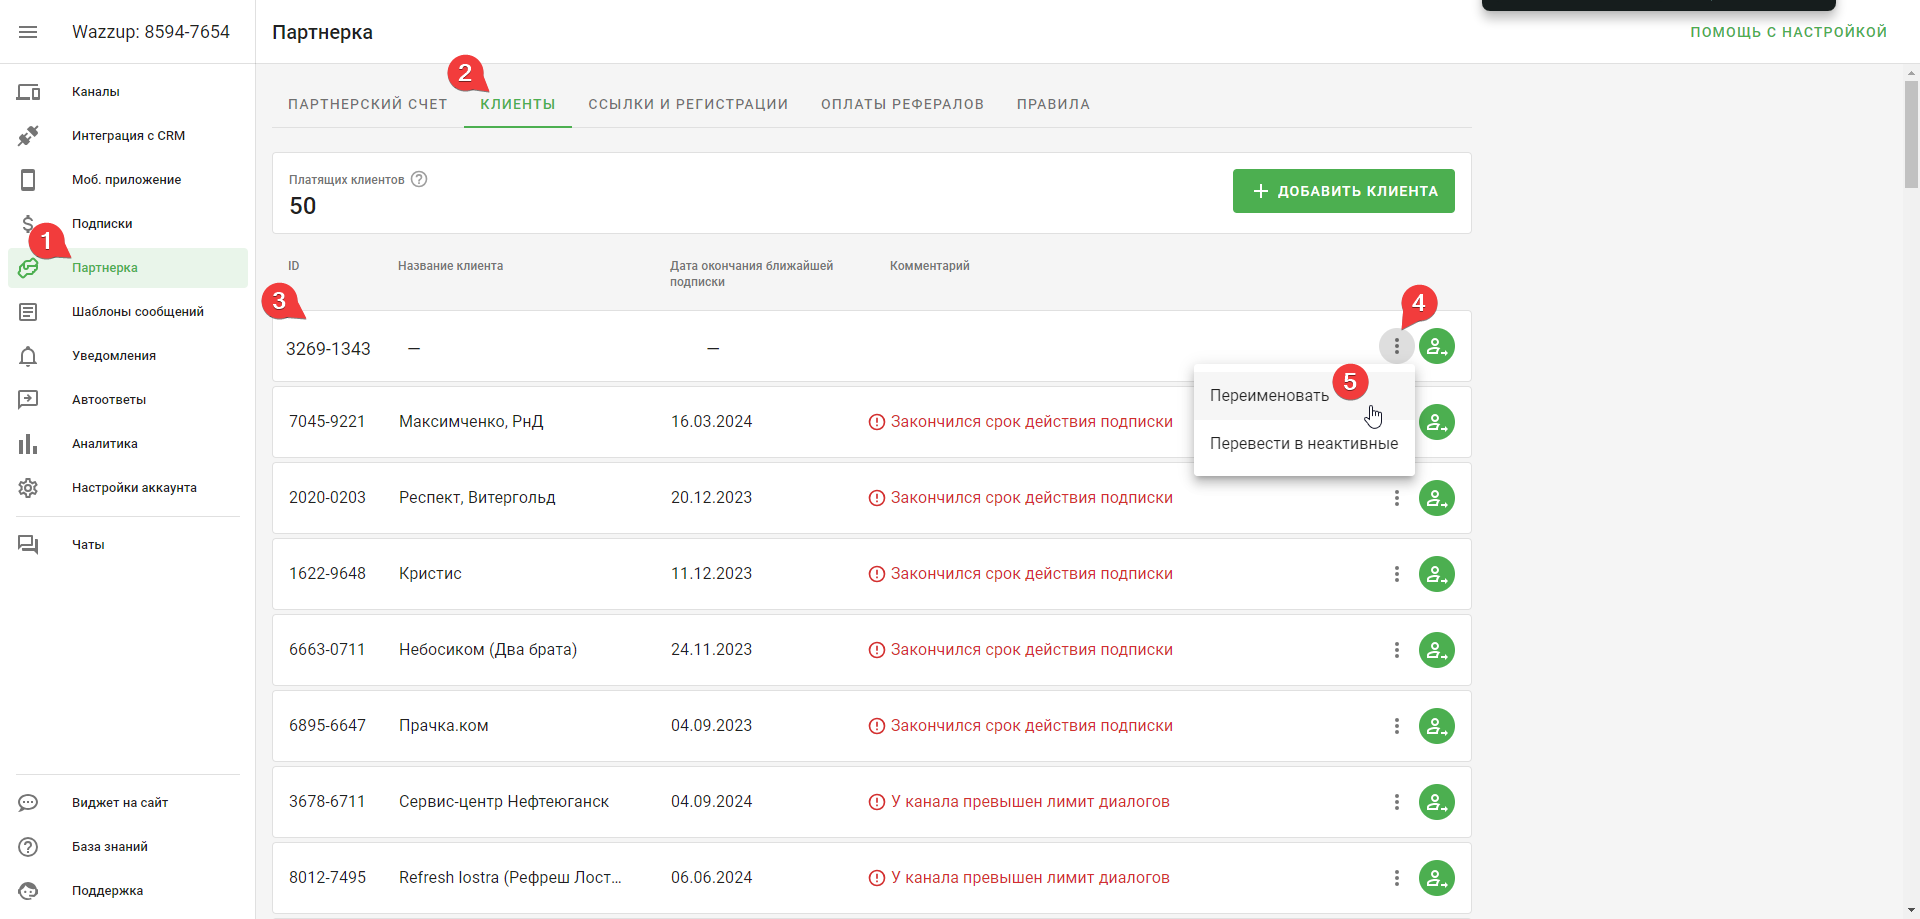Click green user icon for Сервис-центр Нефтеюганск
The image size is (1920, 919).
(x=1437, y=802)
